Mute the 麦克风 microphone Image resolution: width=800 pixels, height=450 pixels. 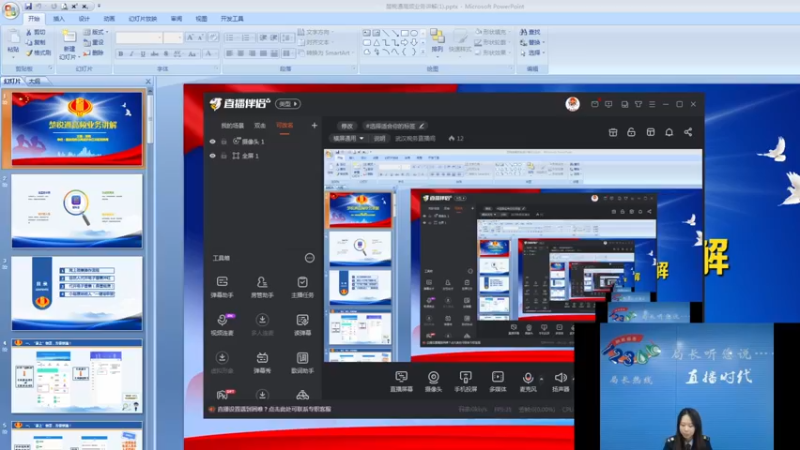coord(528,381)
